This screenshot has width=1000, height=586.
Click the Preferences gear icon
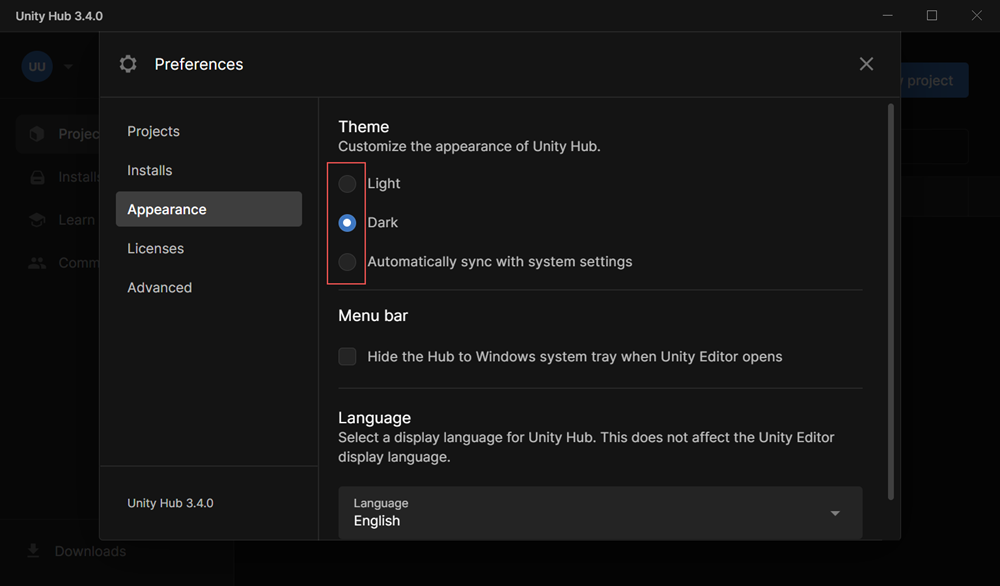(x=128, y=64)
